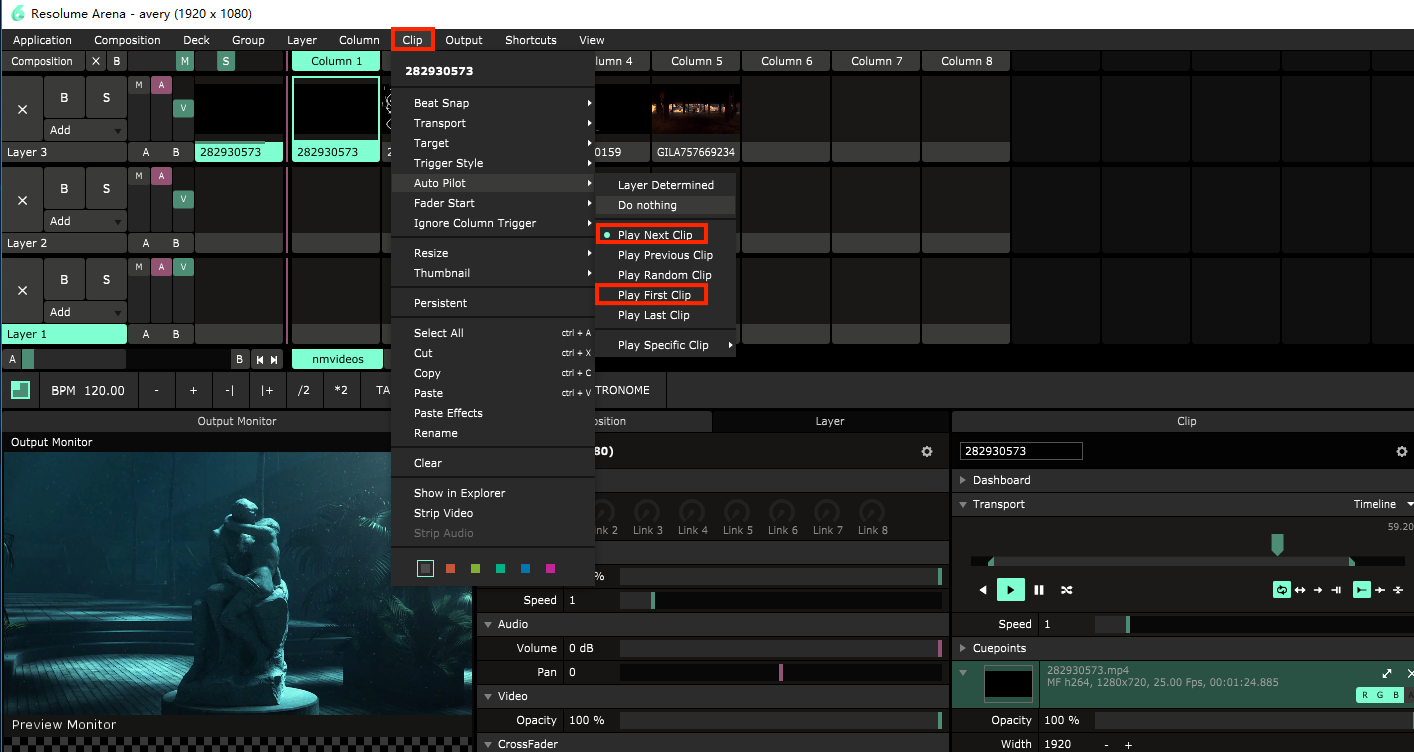
Task: Open the Output menu
Action: pos(463,40)
